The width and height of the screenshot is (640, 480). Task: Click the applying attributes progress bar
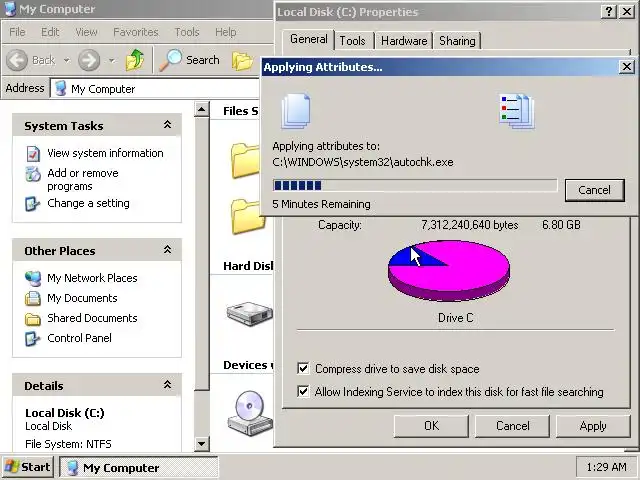(x=415, y=186)
